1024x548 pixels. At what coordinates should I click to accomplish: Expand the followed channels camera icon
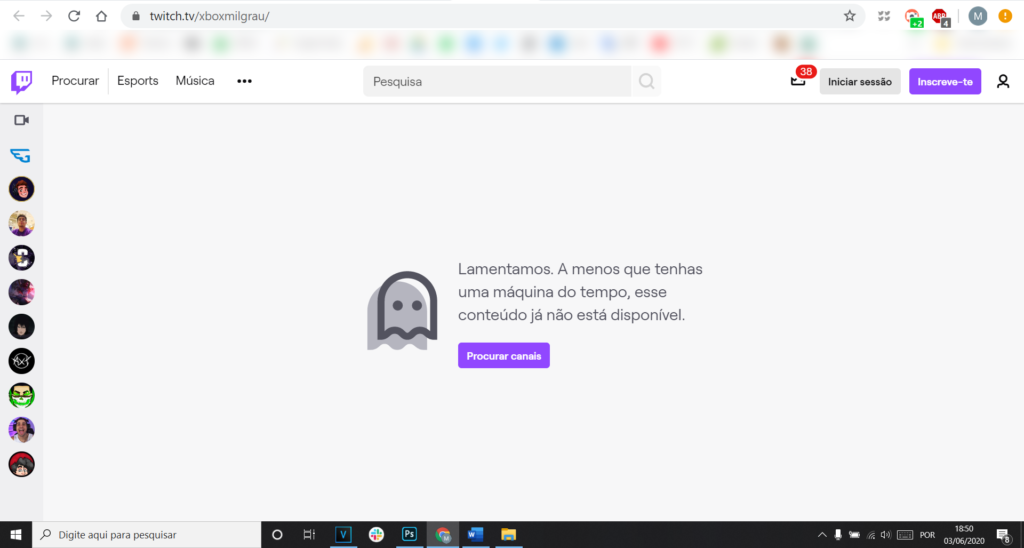pos(21,120)
